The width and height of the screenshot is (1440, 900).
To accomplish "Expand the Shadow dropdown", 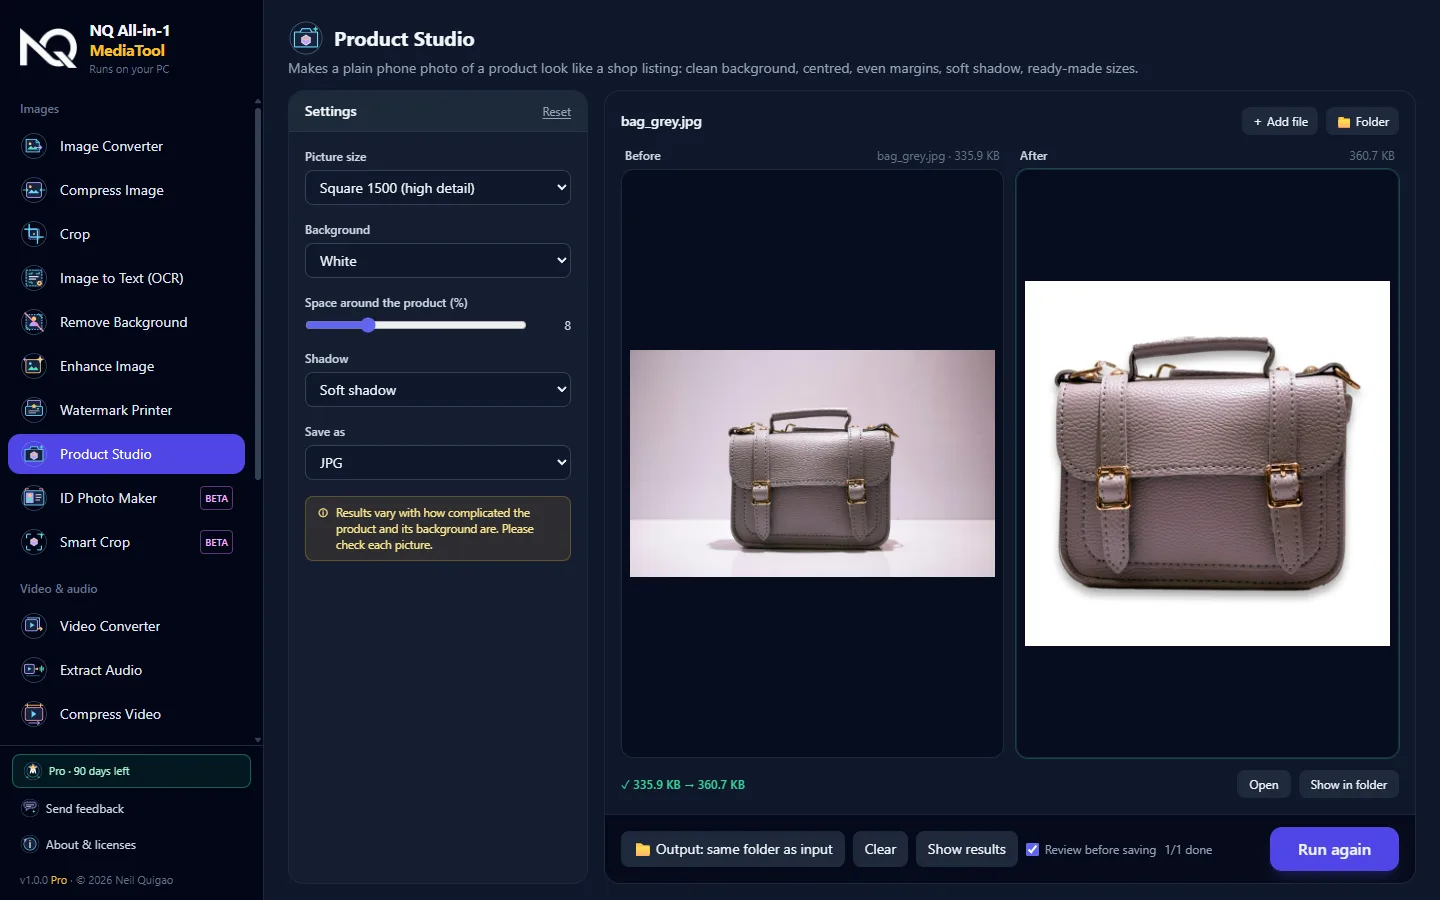I will coord(438,390).
